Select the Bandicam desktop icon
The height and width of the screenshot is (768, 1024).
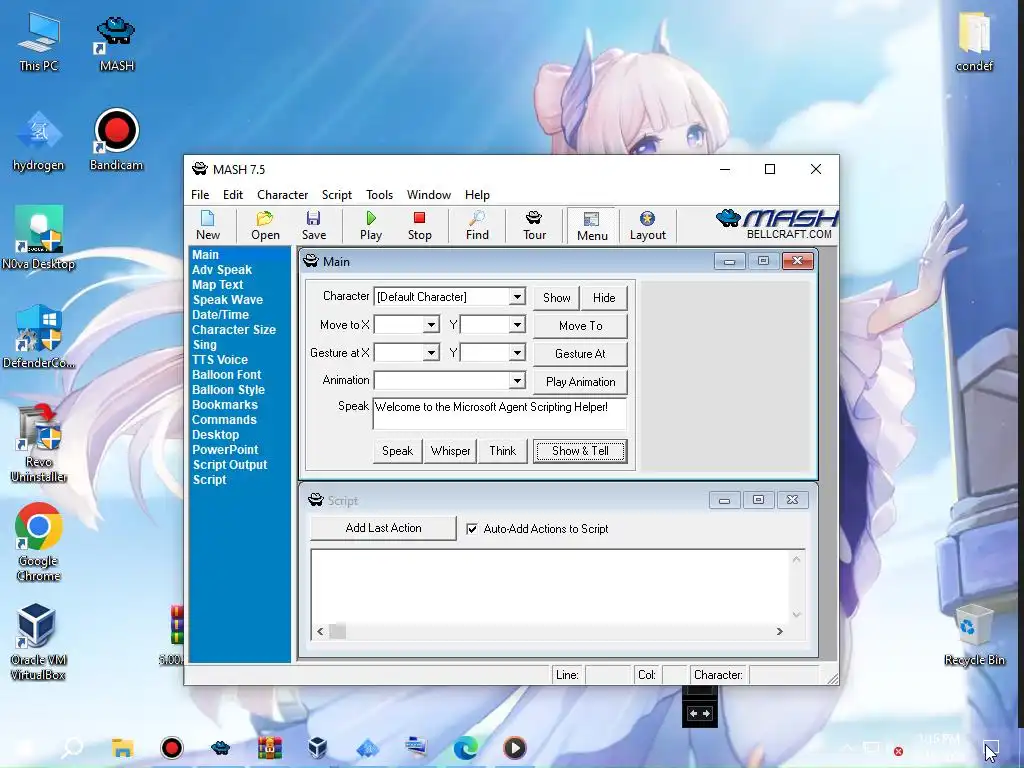(x=116, y=140)
